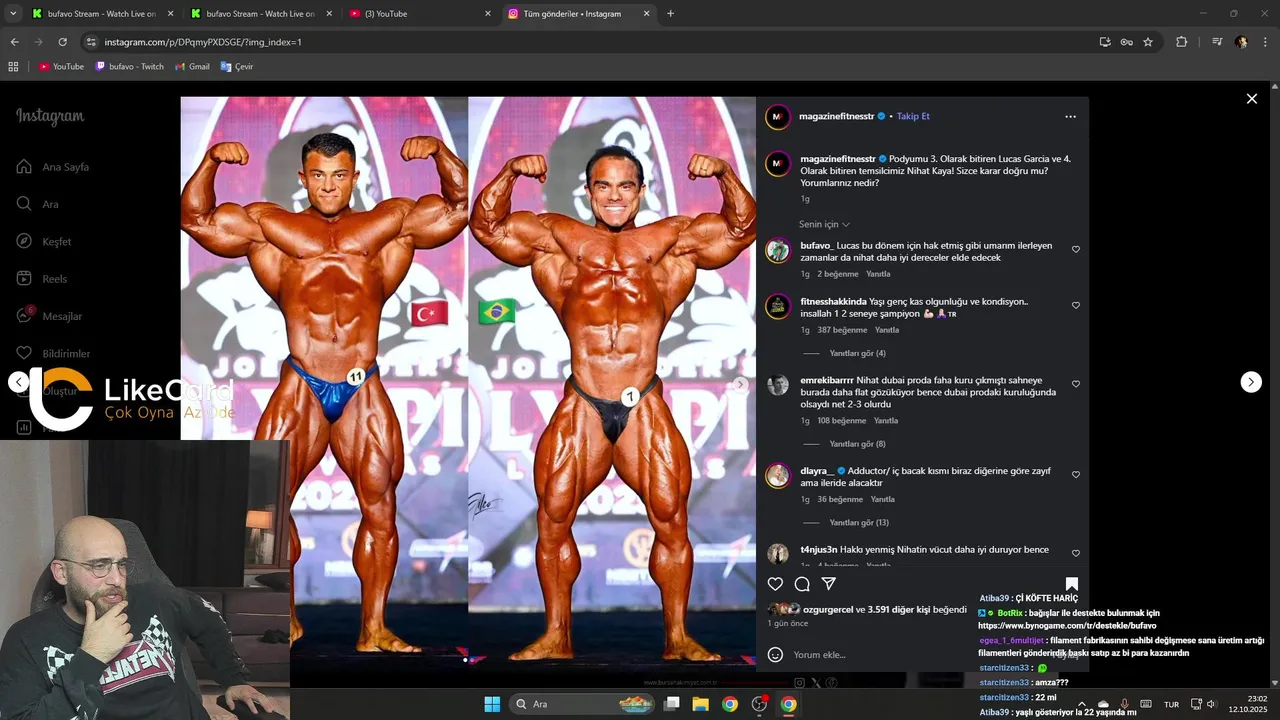Open 'Ara' search in Instagram sidebar
Viewport: 1280px width, 720px height.
[x=38, y=204]
